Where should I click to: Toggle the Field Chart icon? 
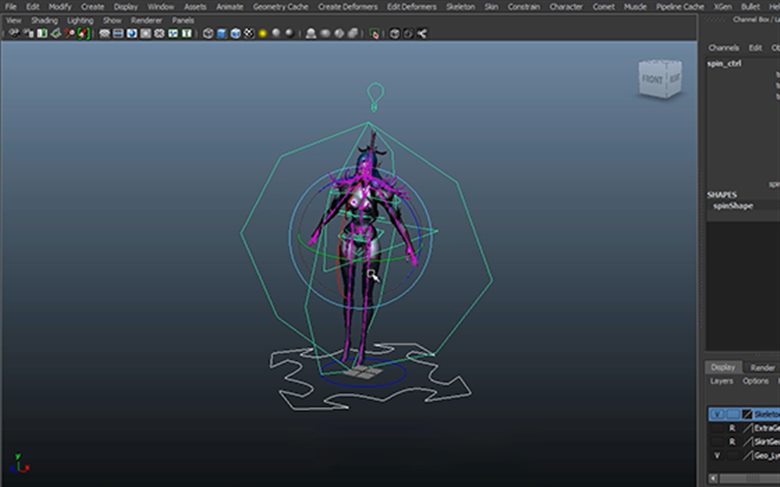tap(159, 33)
